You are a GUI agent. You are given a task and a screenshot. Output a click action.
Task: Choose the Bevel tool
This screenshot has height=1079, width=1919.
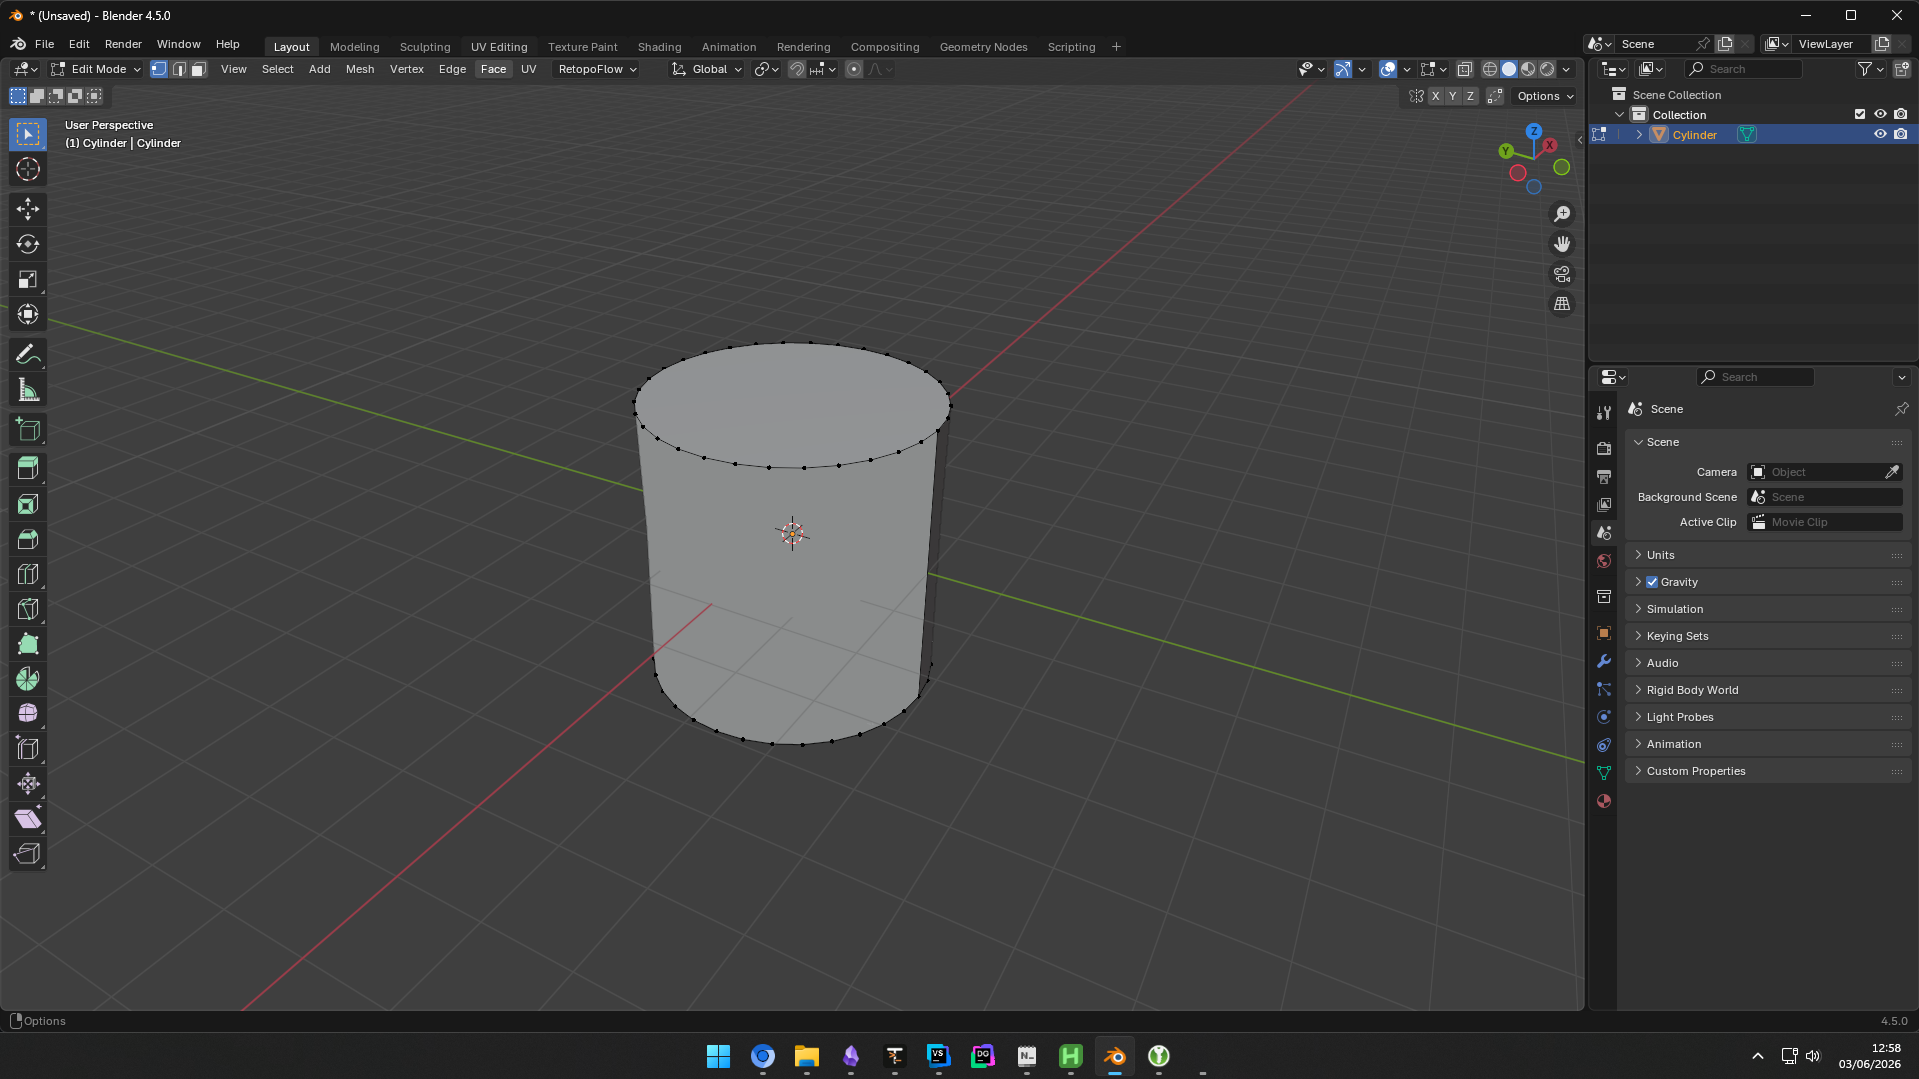pos(28,539)
